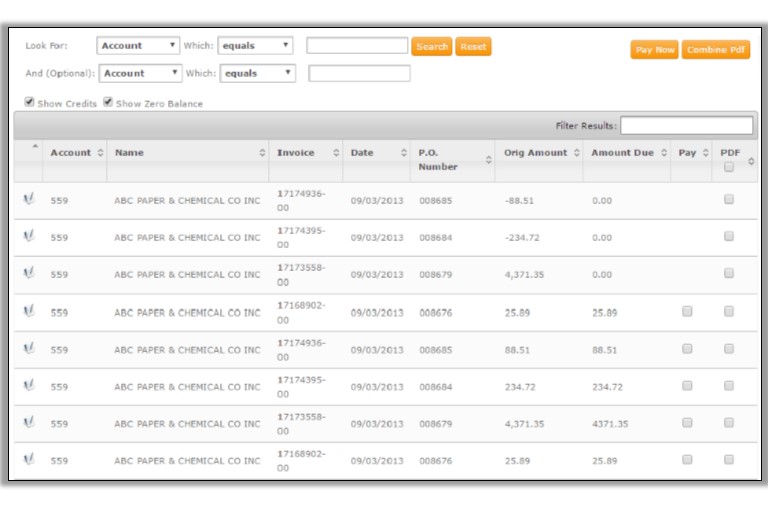Toggle the Show Credits checkbox

[x=30, y=102]
